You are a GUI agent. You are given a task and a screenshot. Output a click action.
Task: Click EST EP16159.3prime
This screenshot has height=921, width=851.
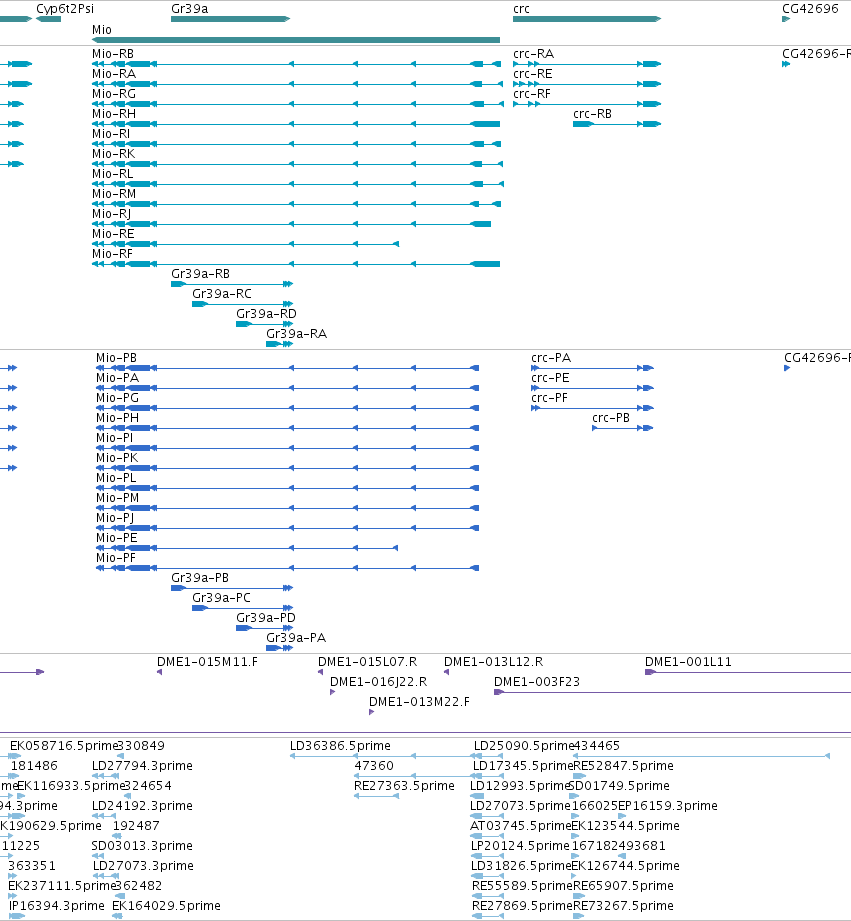(668, 805)
